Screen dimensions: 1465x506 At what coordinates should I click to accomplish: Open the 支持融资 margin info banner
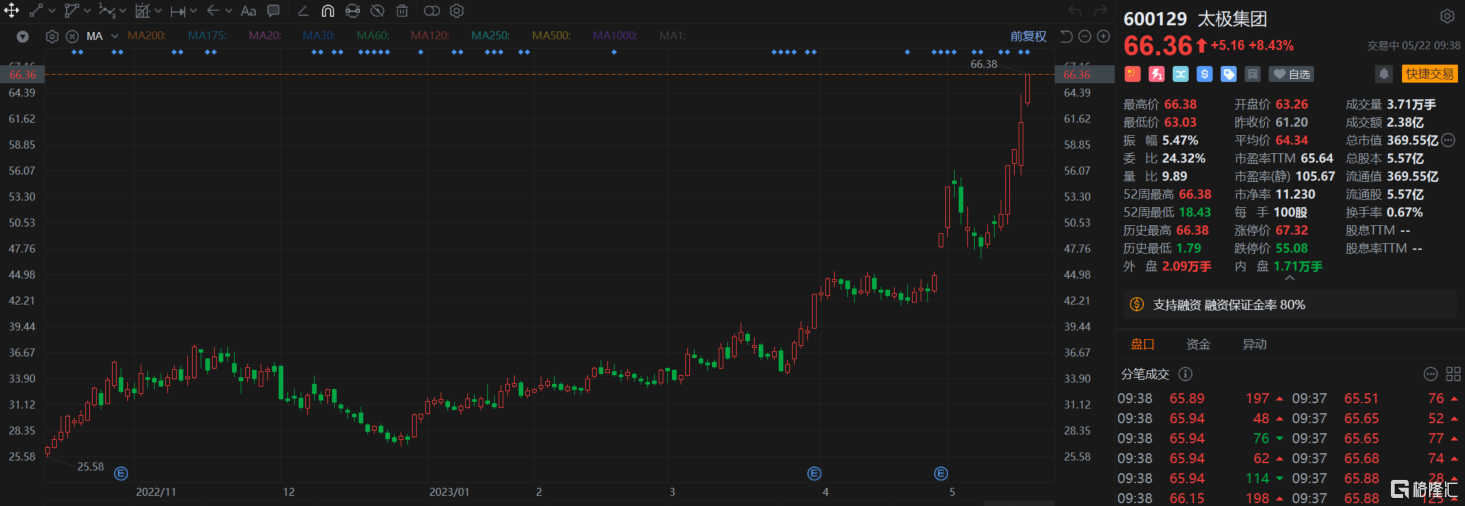point(1290,304)
